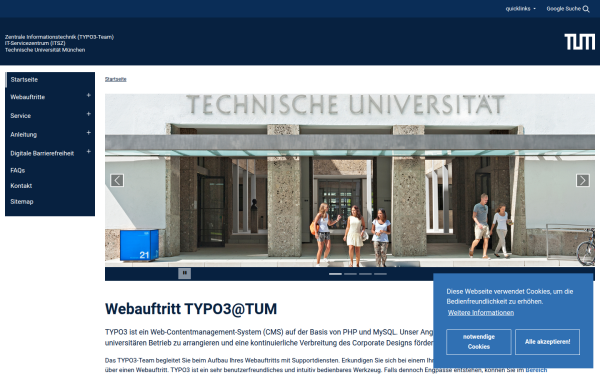Click the Google Suche text in the top bar
The image size is (600, 375).
point(563,8)
